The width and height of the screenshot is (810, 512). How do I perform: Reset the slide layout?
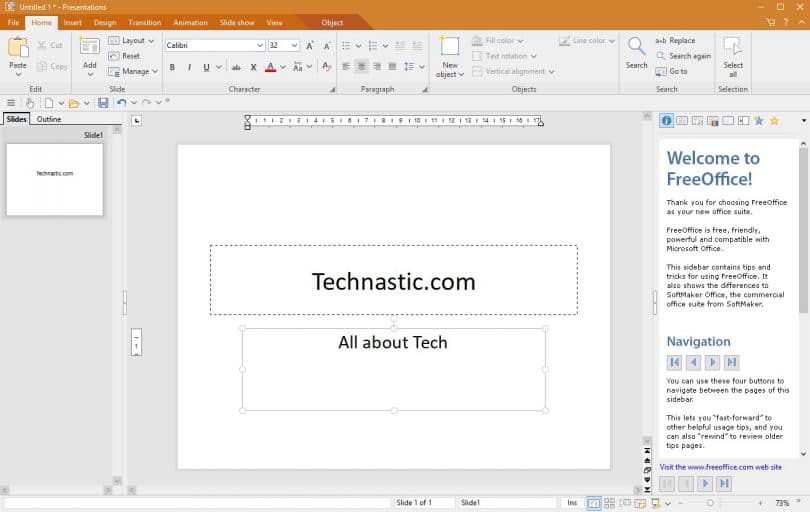124,56
